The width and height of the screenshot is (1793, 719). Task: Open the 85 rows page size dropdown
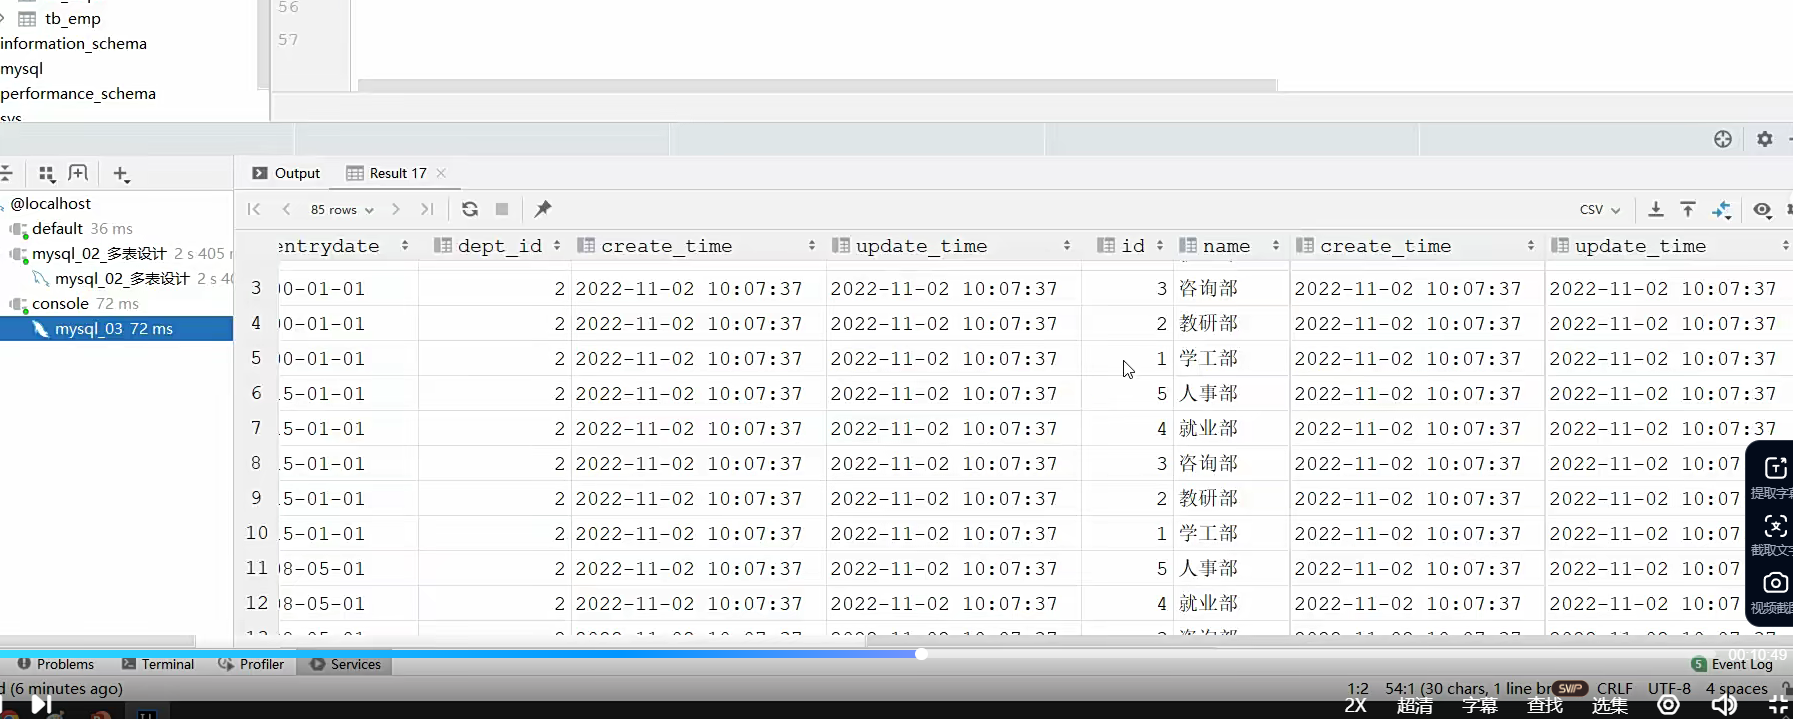click(342, 209)
